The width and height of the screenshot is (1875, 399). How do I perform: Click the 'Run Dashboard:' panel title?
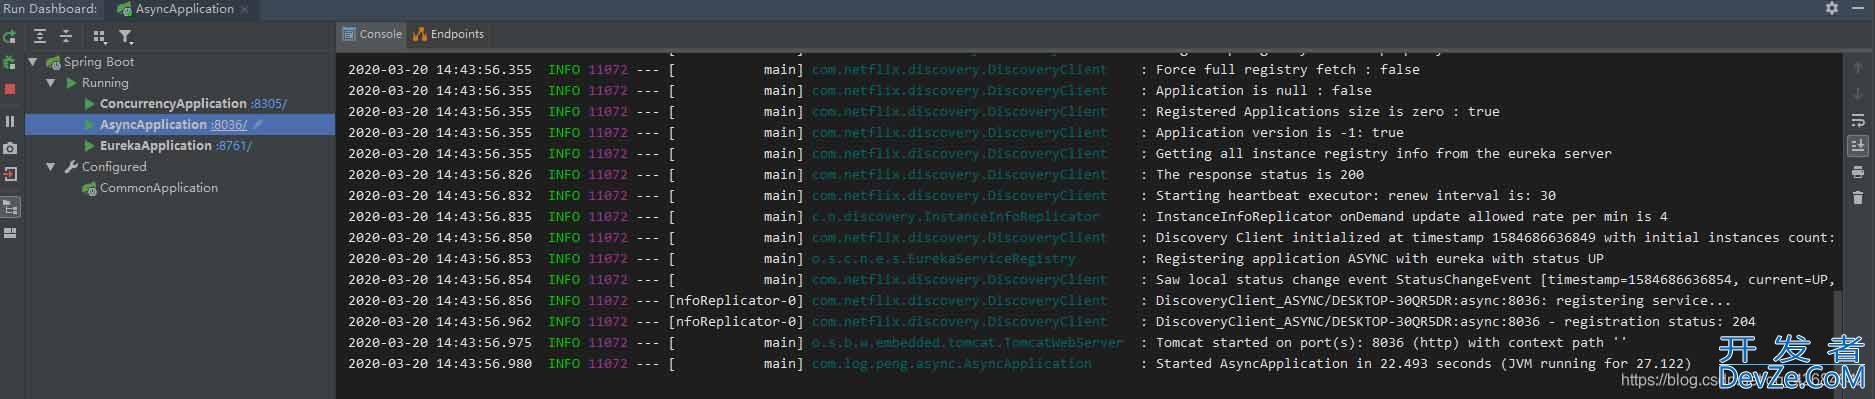(50, 9)
